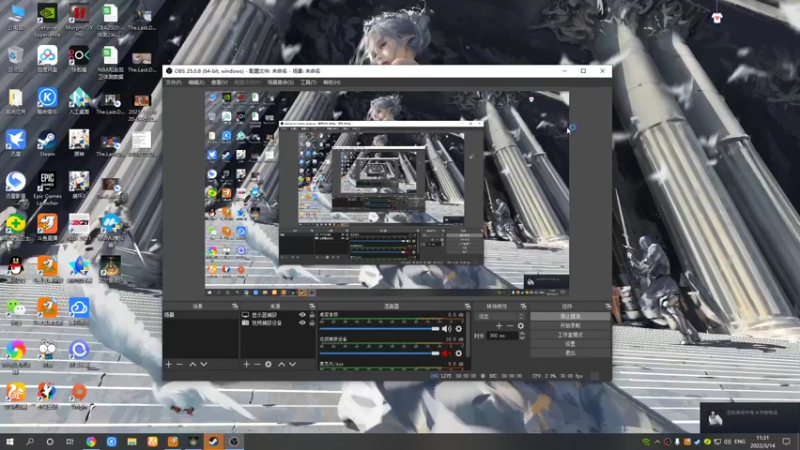Pop out the Audio Mixer (混音器) dock panel
This screenshot has height=450, width=800.
coord(467,306)
